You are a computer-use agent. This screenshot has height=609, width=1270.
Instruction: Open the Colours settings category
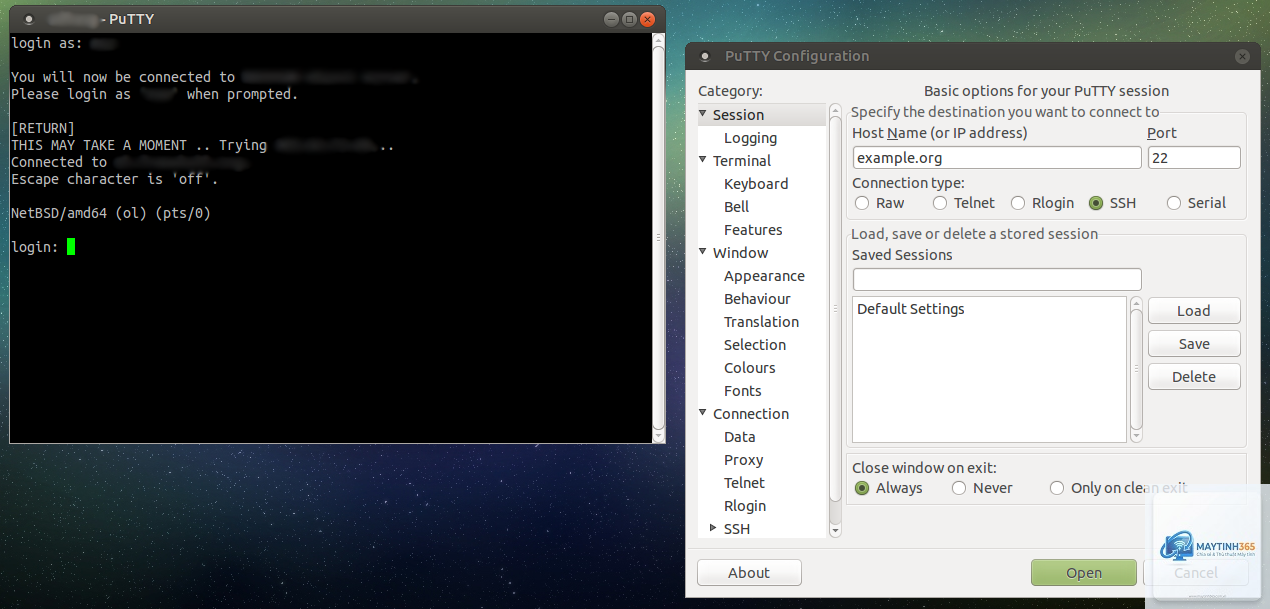click(x=750, y=368)
